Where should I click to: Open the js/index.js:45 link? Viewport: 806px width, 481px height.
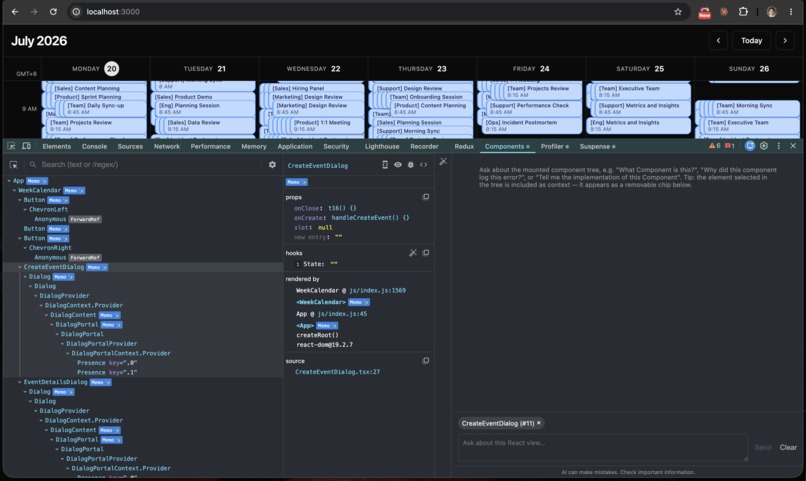(x=342, y=314)
